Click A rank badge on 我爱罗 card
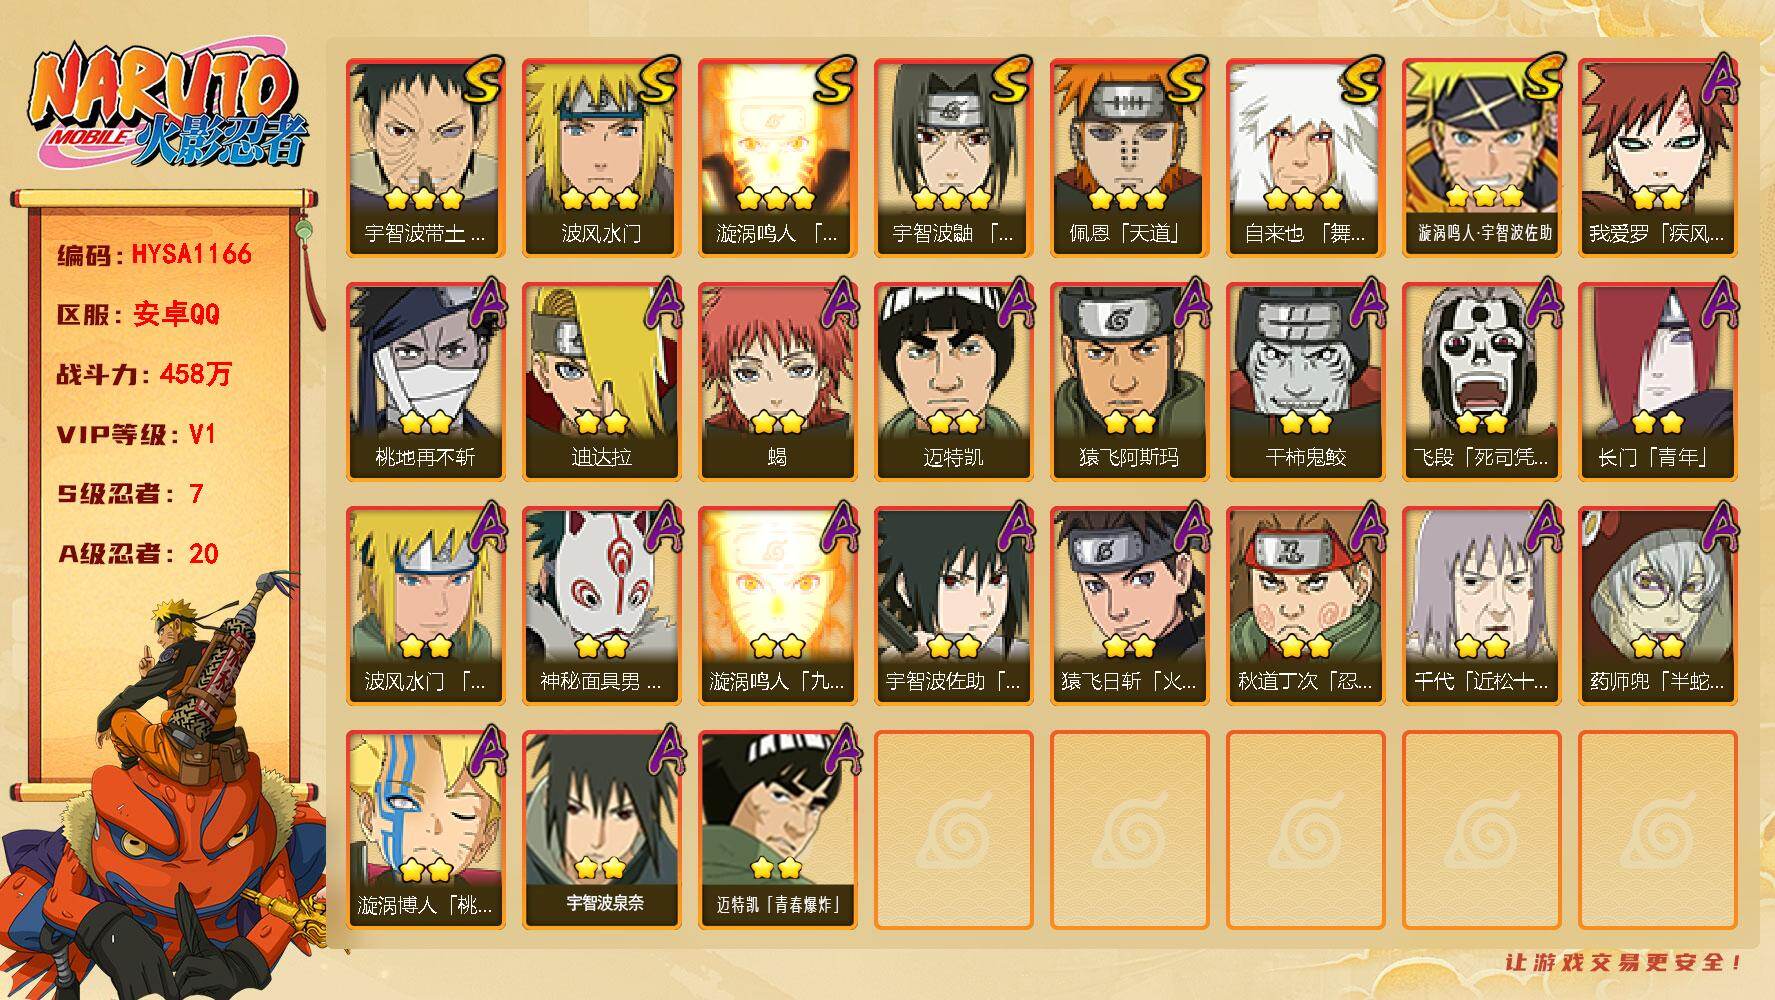The image size is (1775, 1000). click(x=1719, y=80)
